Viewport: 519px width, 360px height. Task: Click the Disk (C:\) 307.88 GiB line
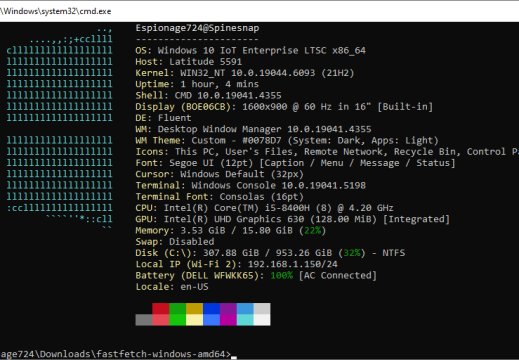tap(270, 253)
